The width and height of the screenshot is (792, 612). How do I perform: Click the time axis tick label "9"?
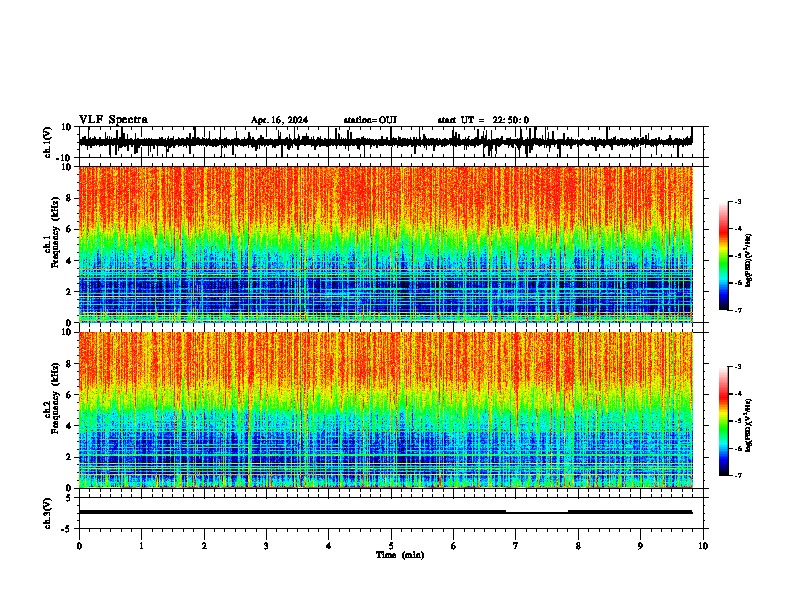(x=640, y=546)
